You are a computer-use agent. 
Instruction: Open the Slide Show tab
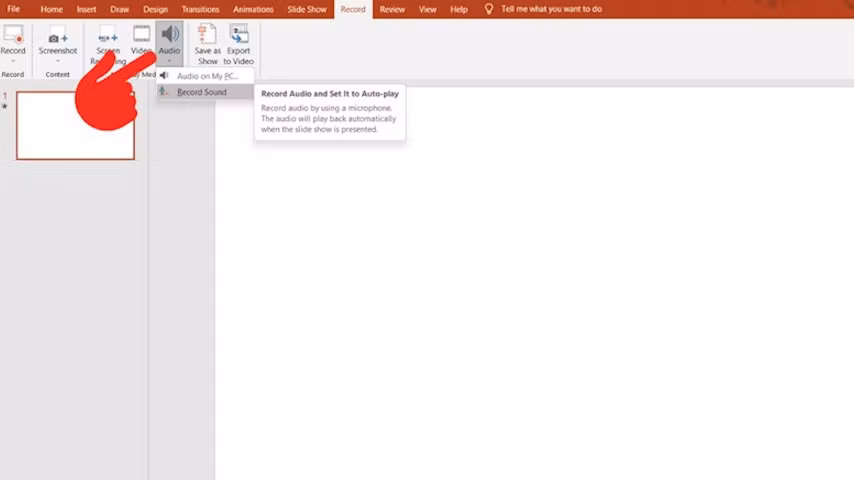[x=307, y=9]
